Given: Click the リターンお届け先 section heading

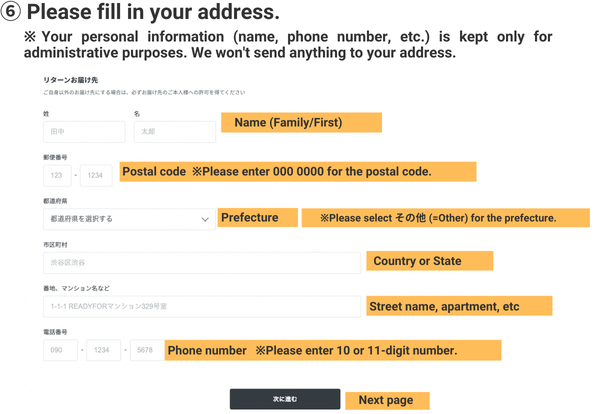Looking at the screenshot, I should [70, 78].
